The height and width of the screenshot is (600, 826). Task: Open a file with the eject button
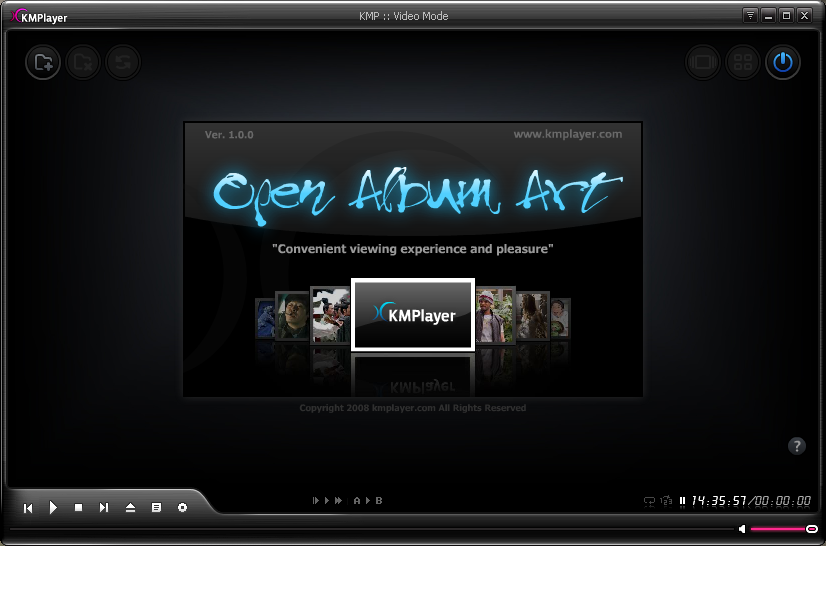tap(130, 507)
